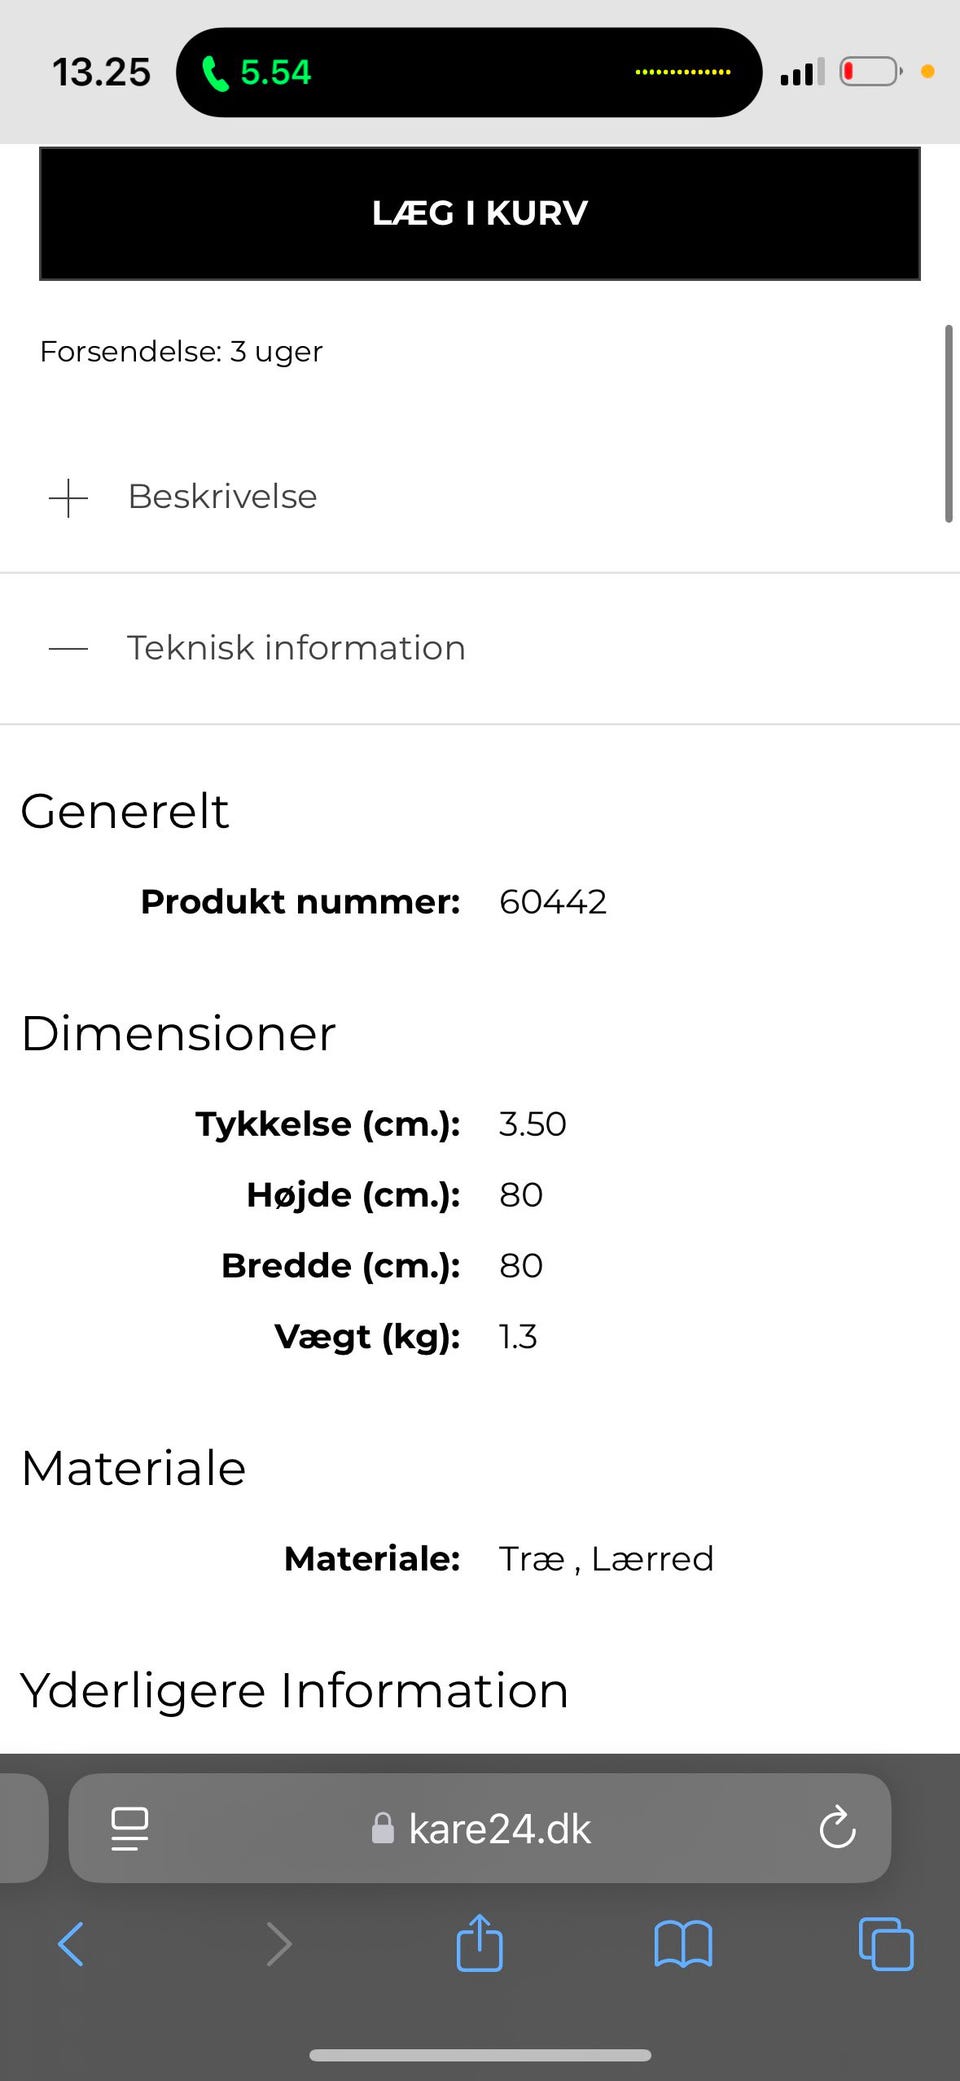This screenshot has height=2081, width=960.
Task: Tap the Safari back arrow
Action: (71, 1944)
